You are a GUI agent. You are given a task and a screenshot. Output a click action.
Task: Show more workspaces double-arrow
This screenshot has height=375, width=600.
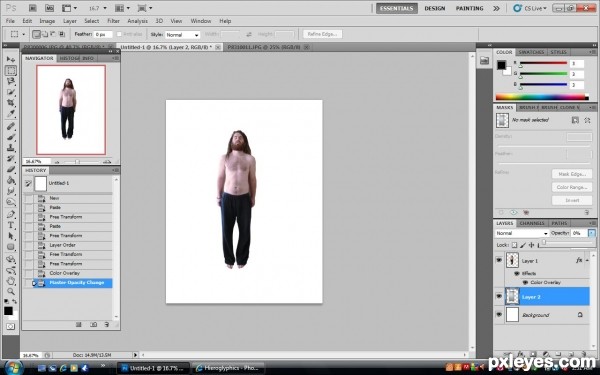point(496,8)
